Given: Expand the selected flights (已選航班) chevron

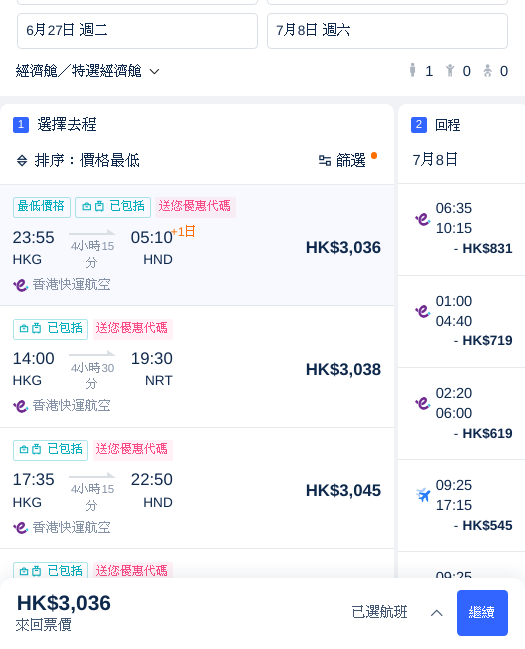Looking at the screenshot, I should pyautogui.click(x=436, y=613).
